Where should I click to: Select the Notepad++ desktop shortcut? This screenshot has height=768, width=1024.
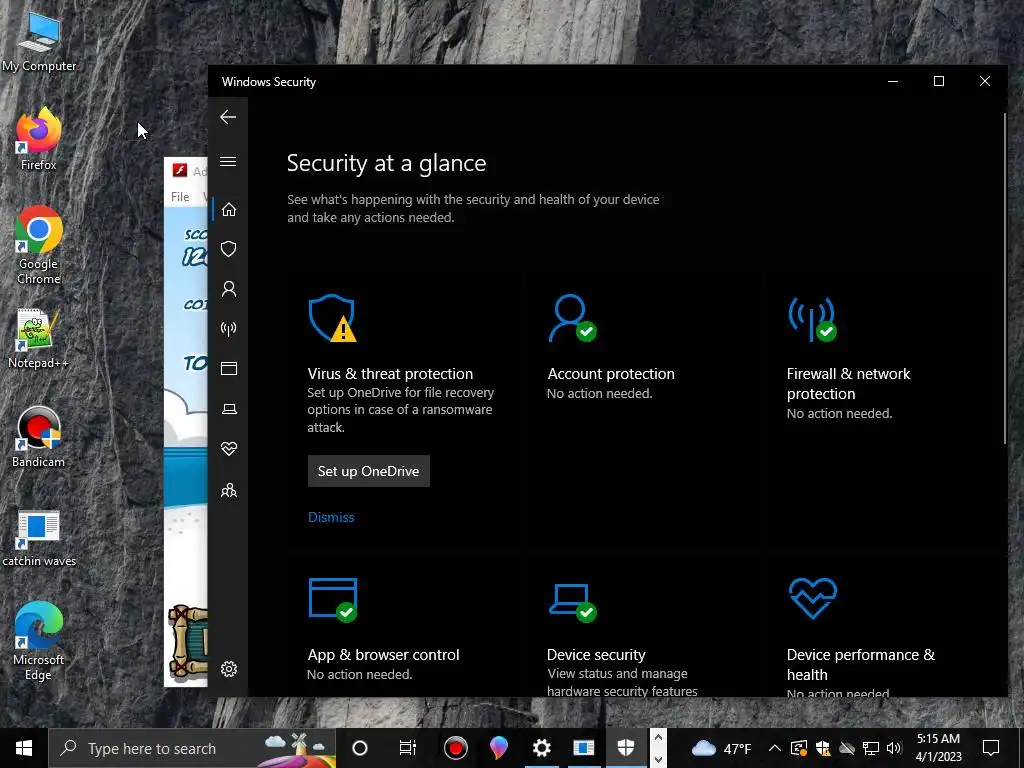tap(38, 338)
